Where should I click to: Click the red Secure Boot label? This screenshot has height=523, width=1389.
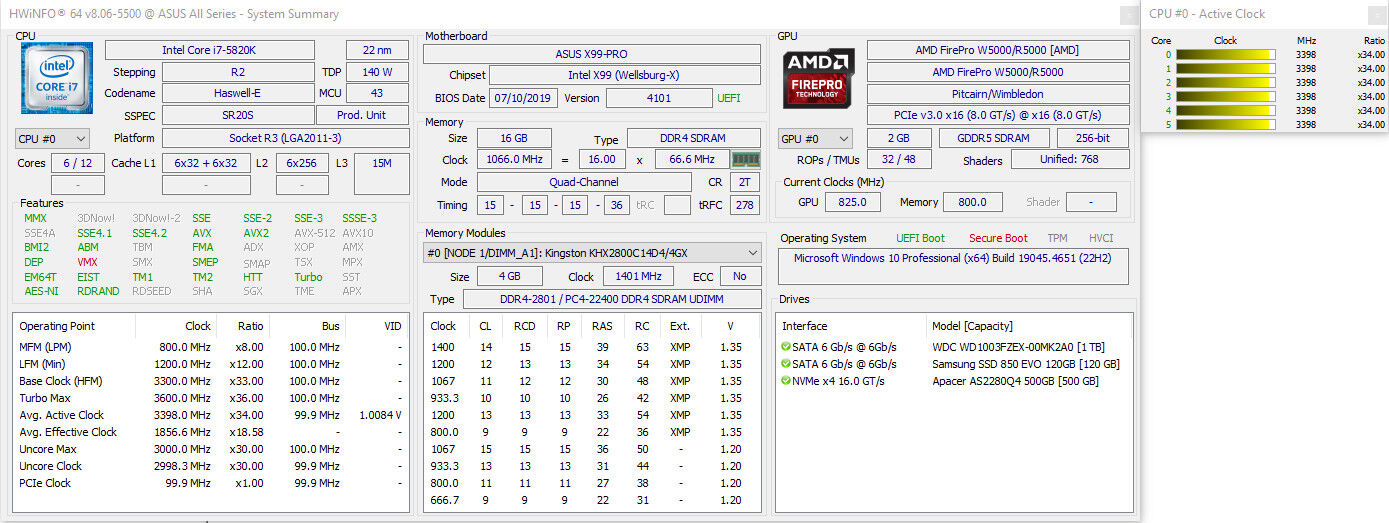(998, 238)
